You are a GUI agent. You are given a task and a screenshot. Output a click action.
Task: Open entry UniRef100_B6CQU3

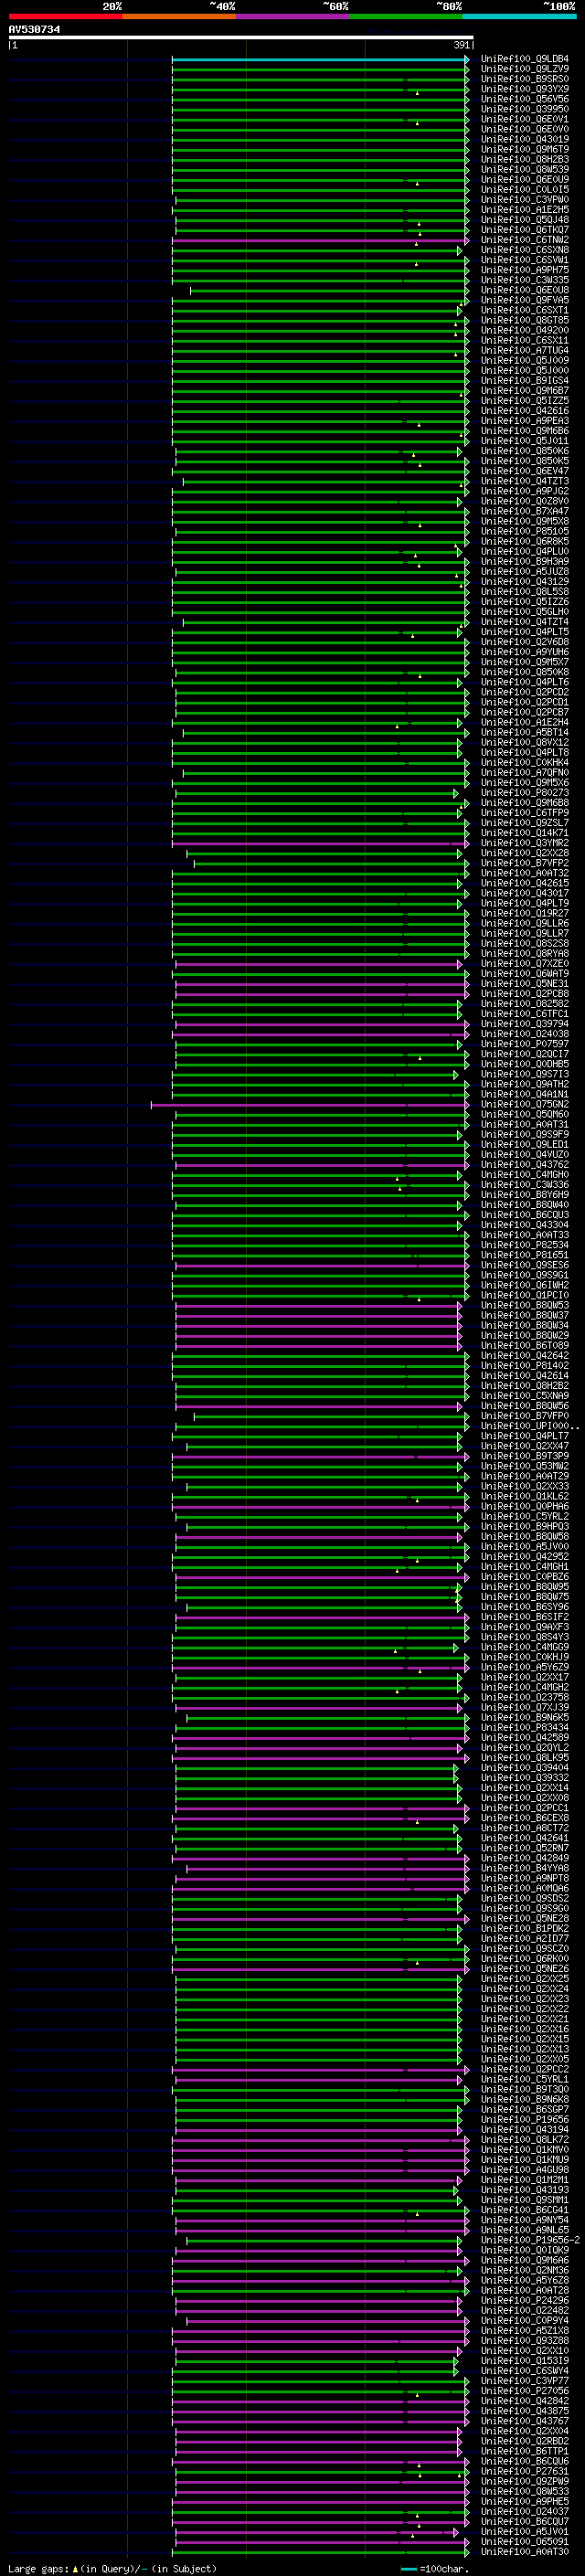(525, 1214)
